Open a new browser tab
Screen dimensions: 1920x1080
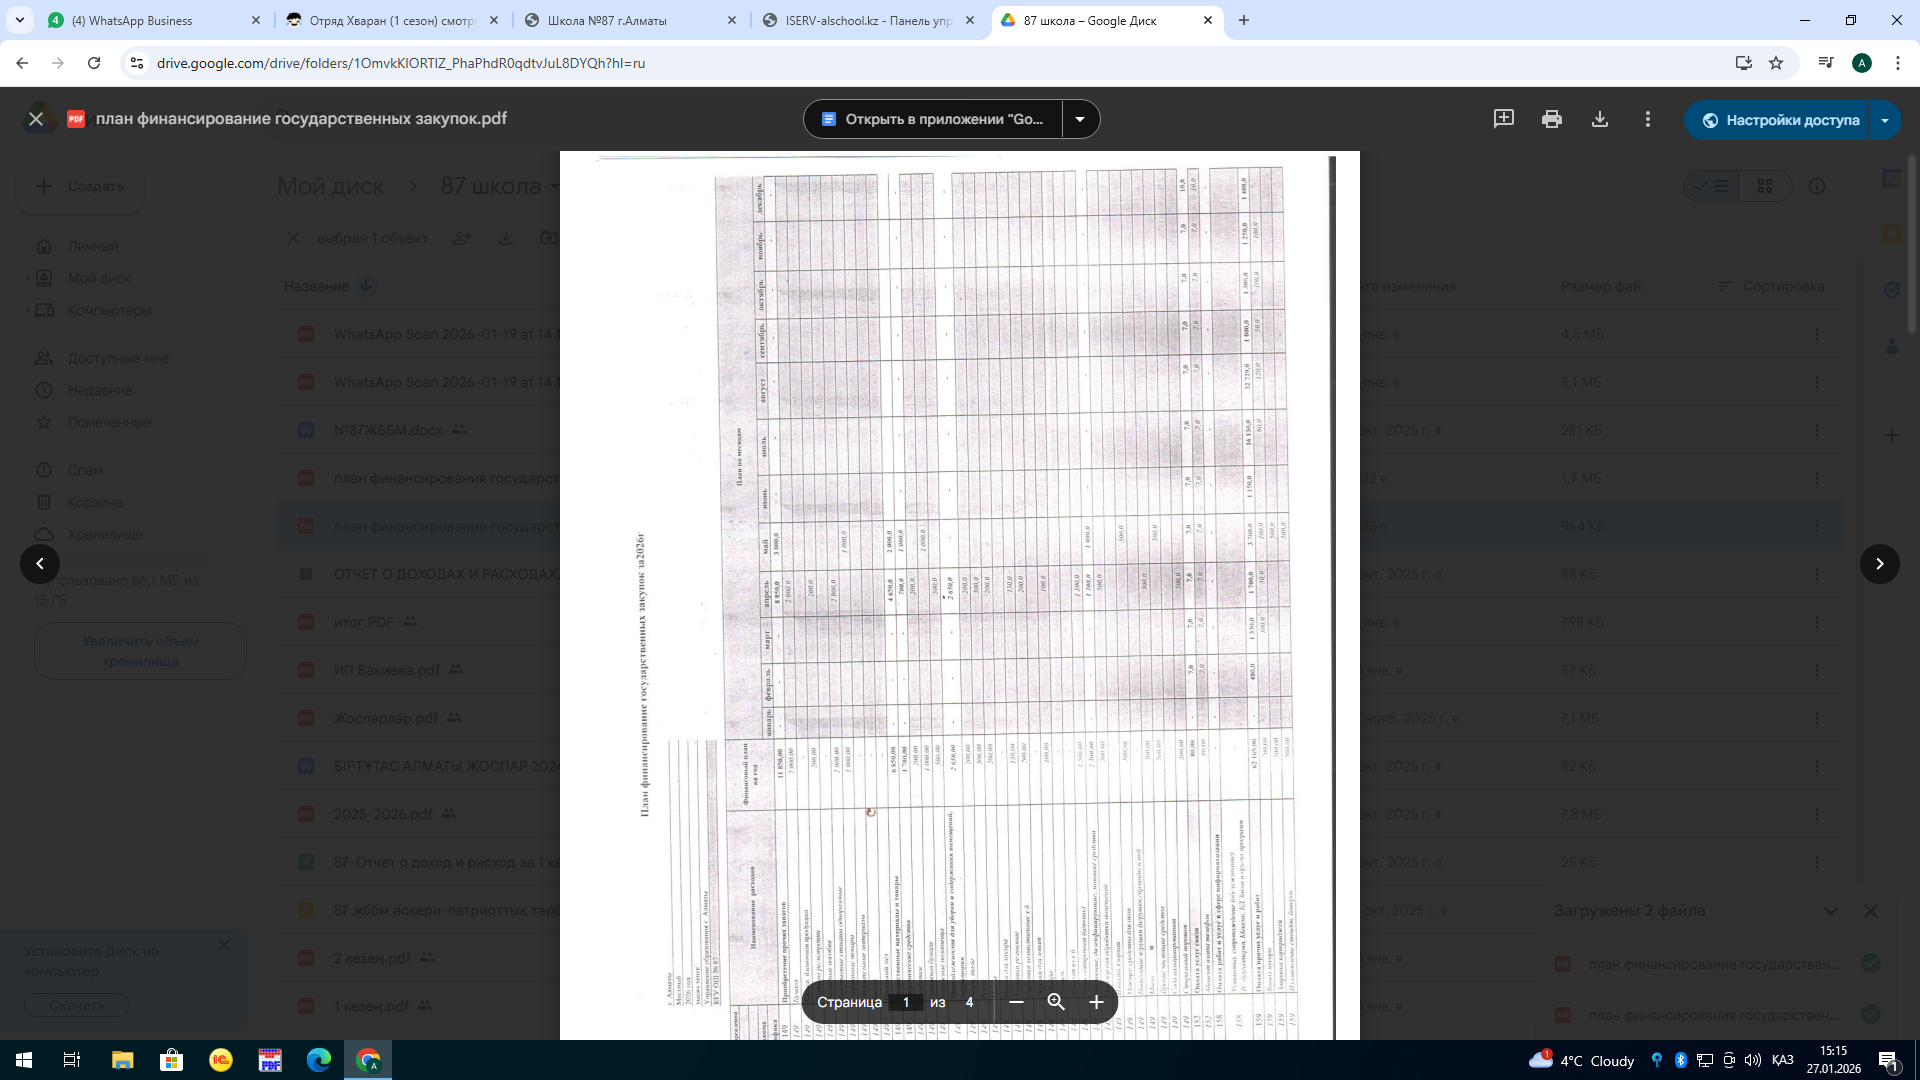[1244, 20]
